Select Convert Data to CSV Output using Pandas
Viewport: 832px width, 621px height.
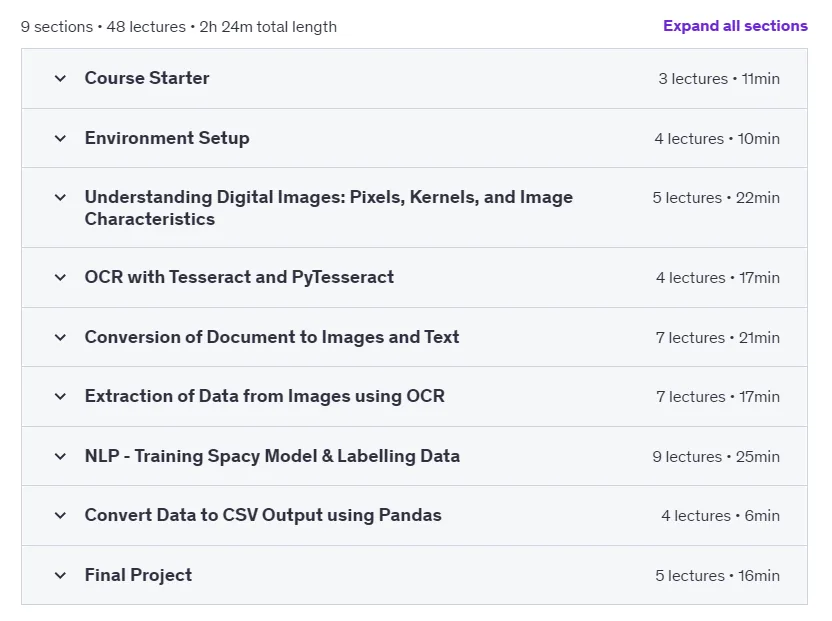point(263,515)
